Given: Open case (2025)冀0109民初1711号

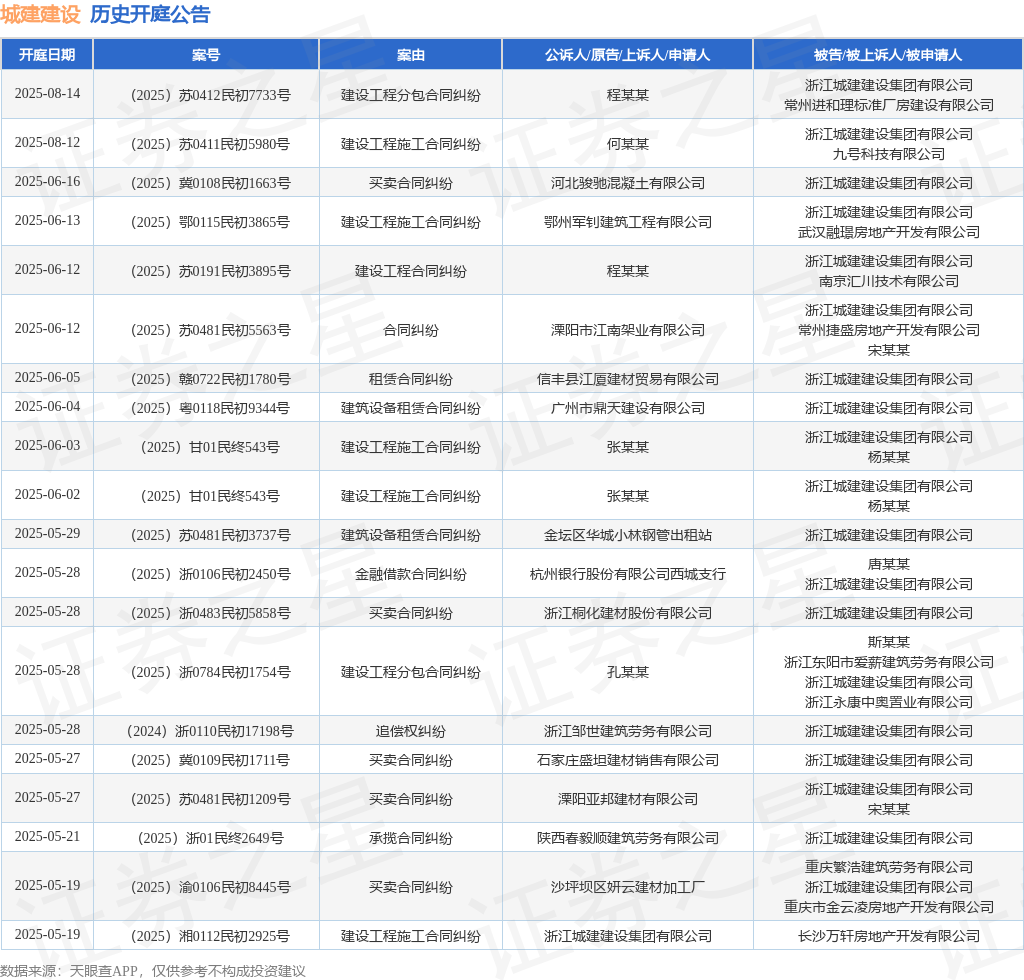Looking at the screenshot, I should pyautogui.click(x=210, y=761).
